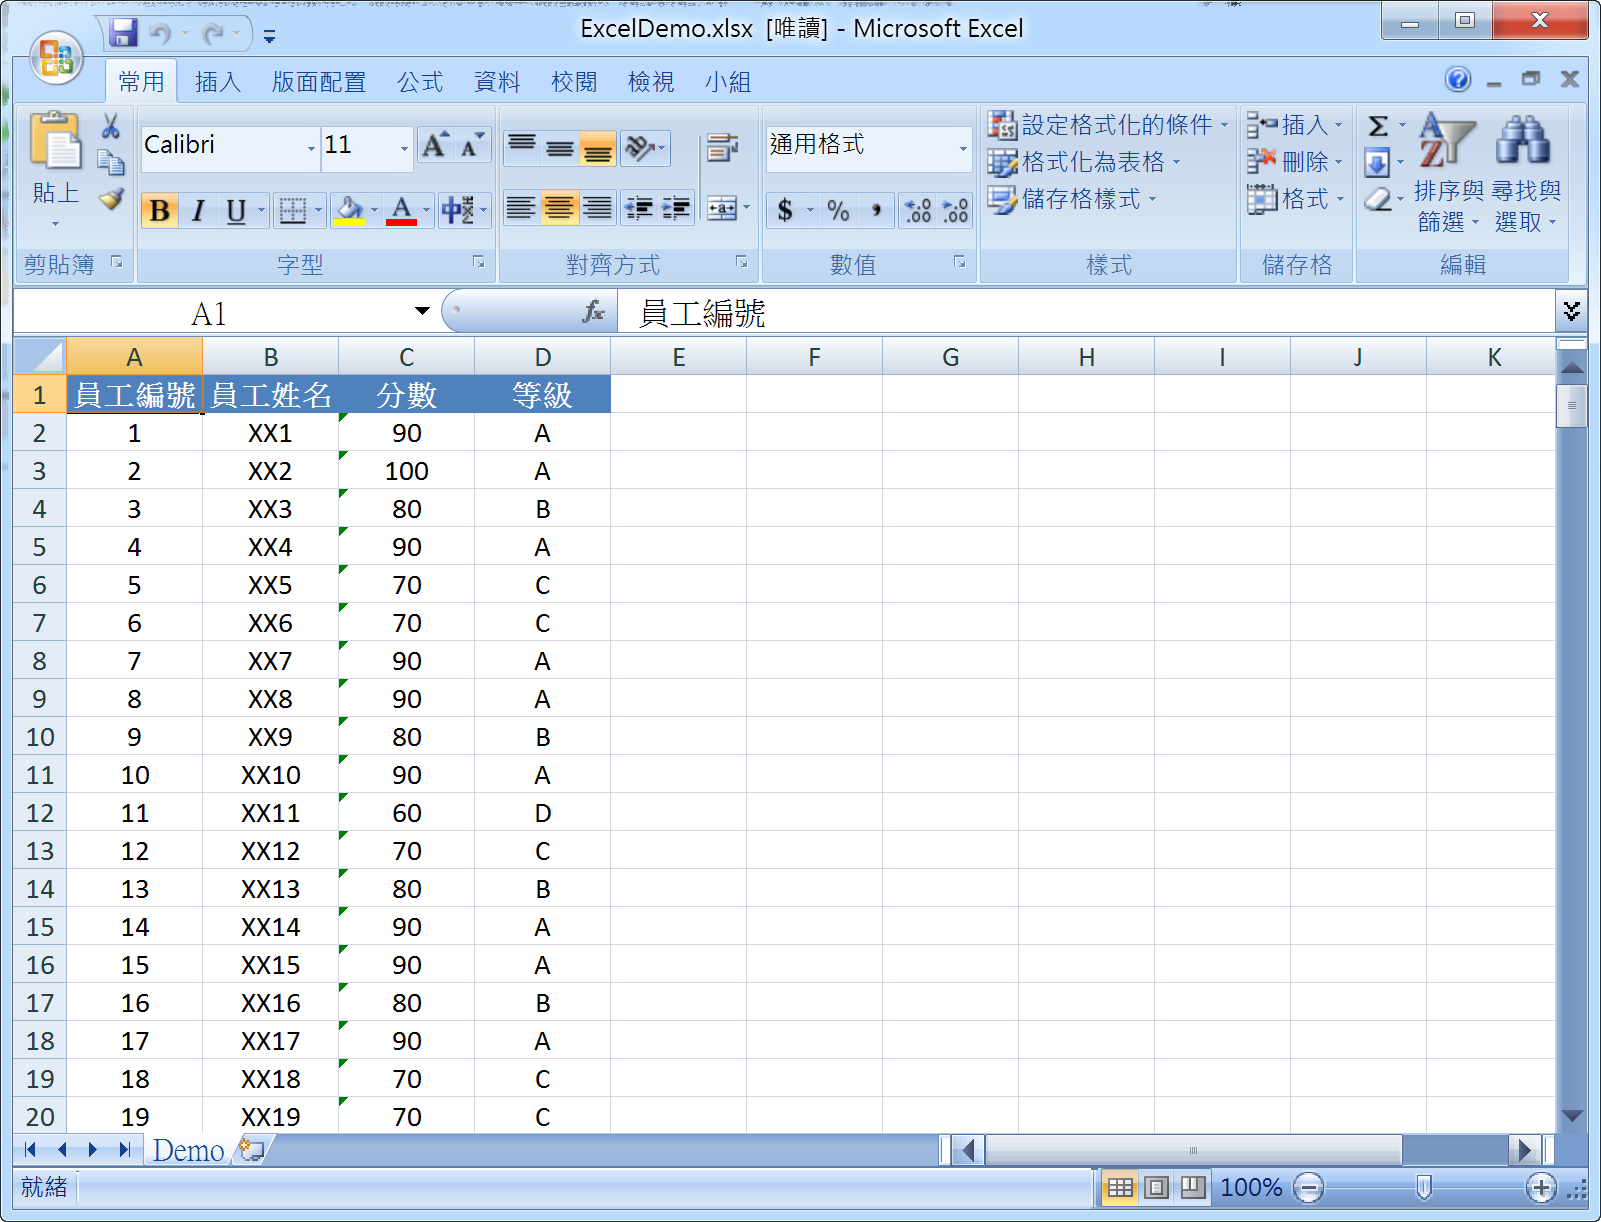Insert a new worksheet tab icon next to Demo
Image resolution: width=1601 pixels, height=1222 pixels.
coord(251,1150)
